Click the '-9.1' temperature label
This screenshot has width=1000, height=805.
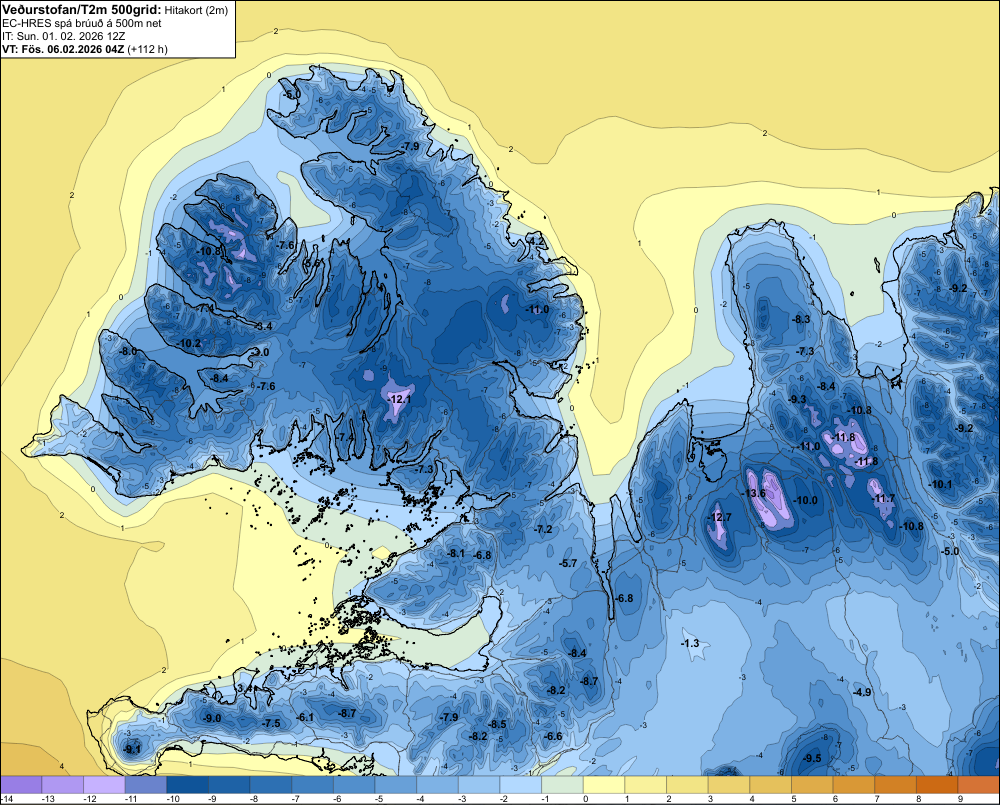132,750
